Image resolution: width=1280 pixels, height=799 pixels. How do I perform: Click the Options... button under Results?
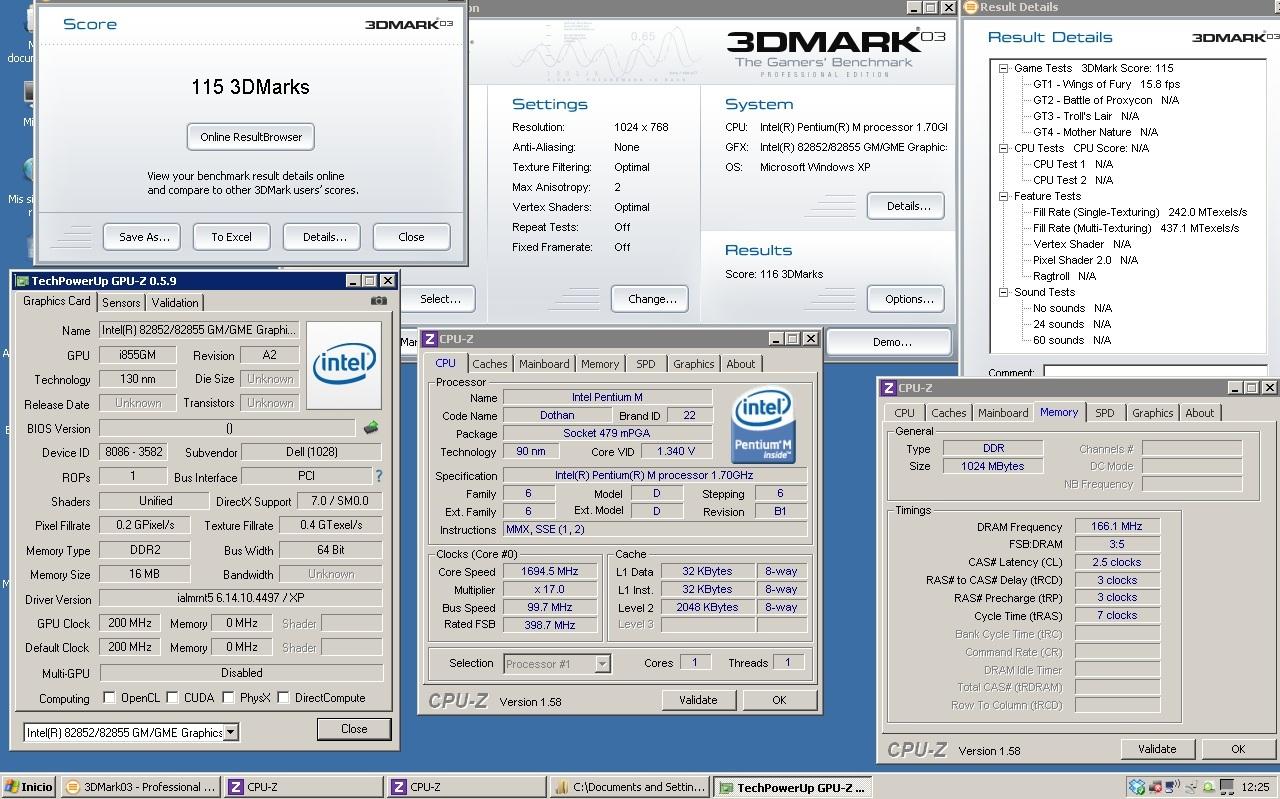pos(906,299)
